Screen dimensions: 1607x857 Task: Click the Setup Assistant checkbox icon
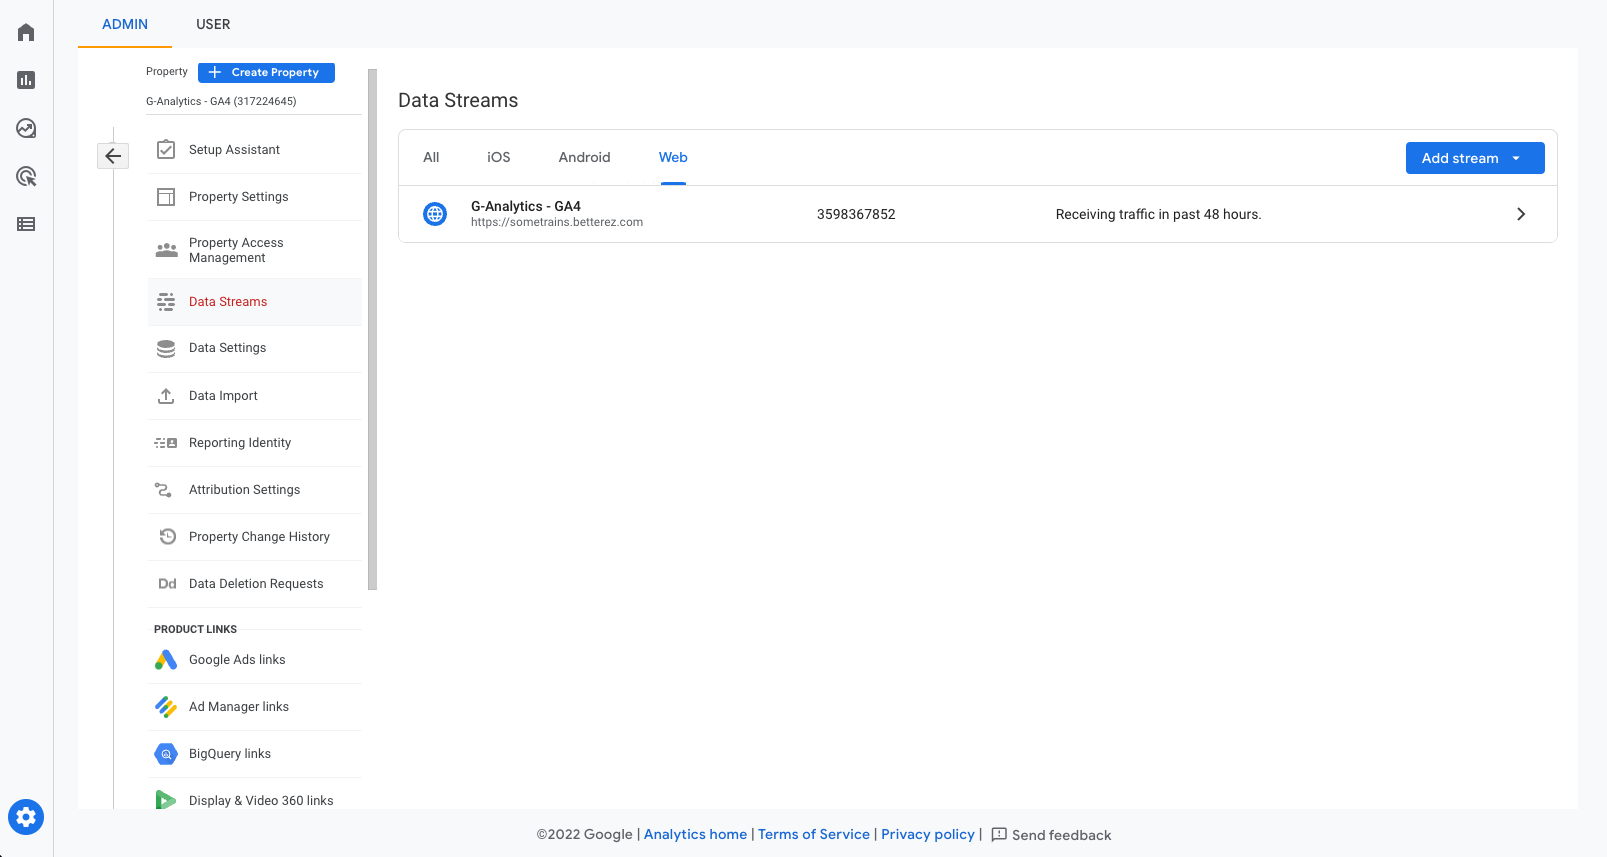(x=166, y=150)
